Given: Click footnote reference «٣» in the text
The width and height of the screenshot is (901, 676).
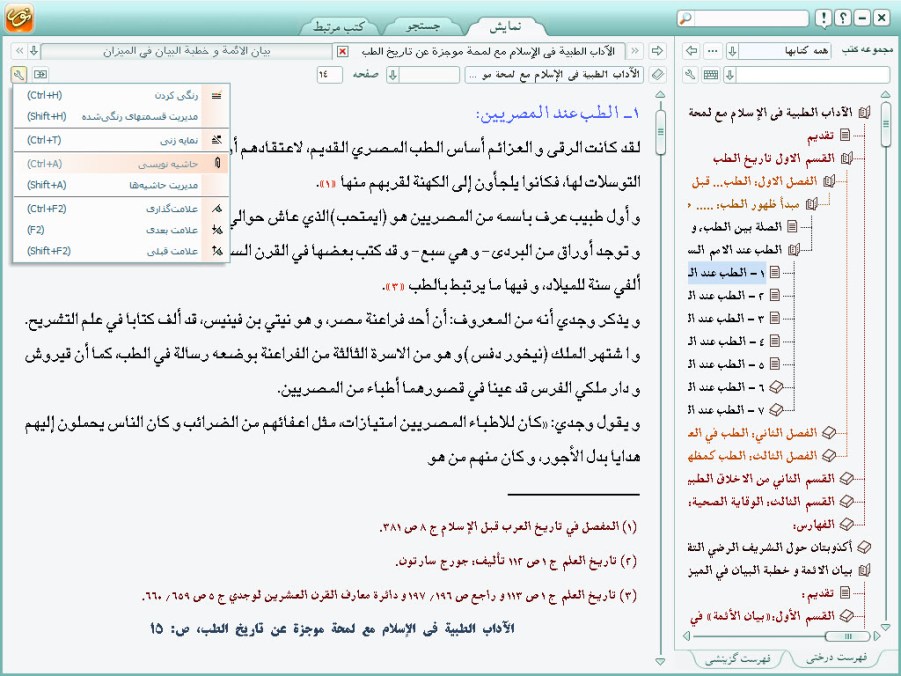Looking at the screenshot, I should [395, 286].
